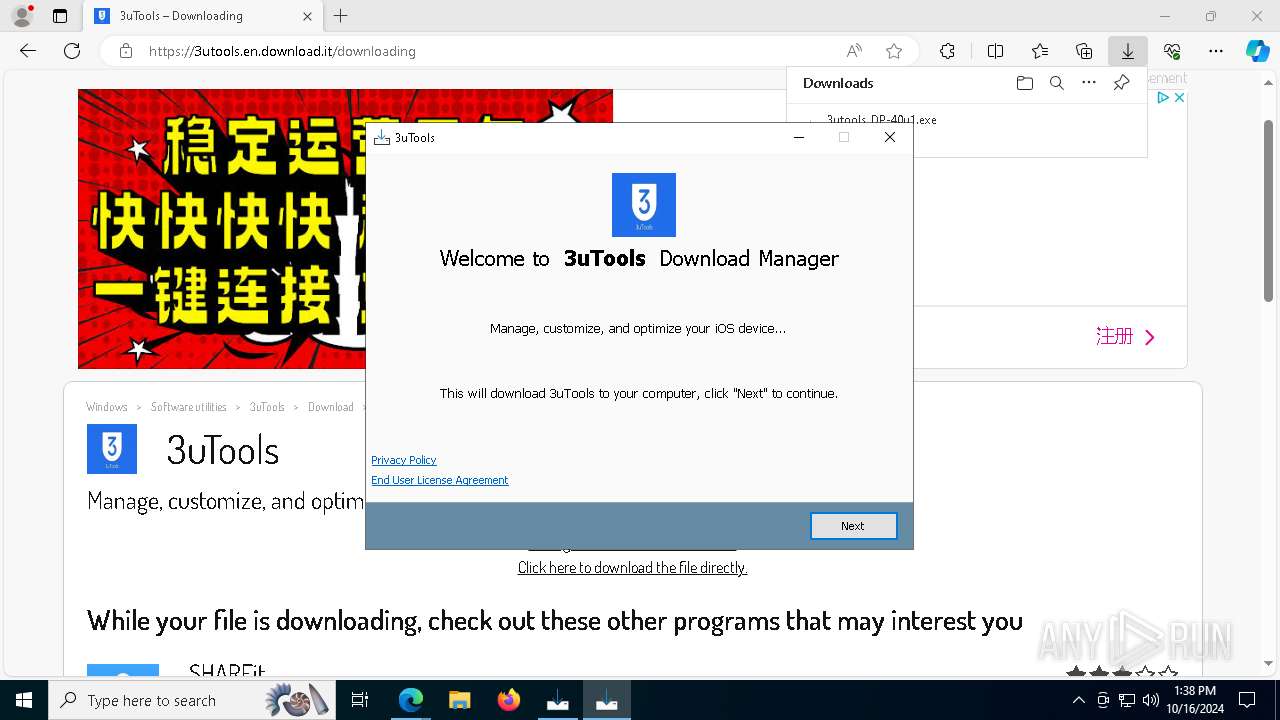Click the taskbar search box
Viewport: 1280px width, 720px height.
[192, 700]
